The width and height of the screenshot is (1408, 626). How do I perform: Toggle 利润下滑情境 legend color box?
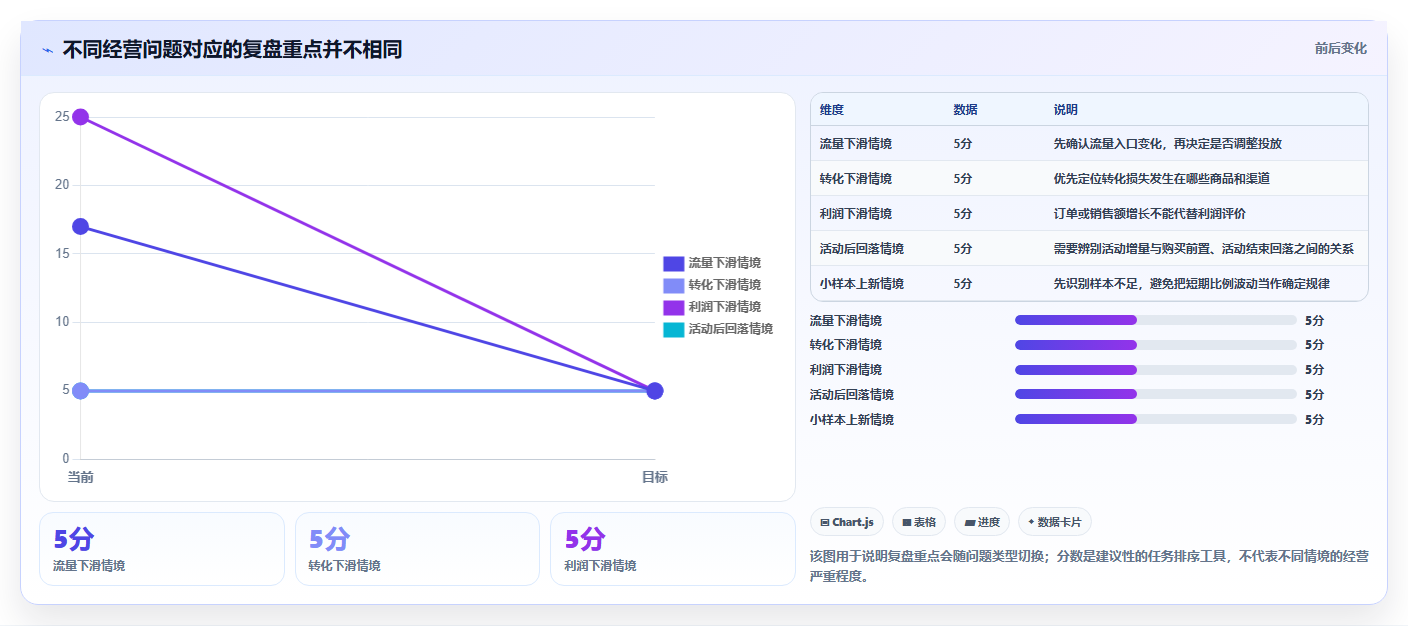pos(673,307)
